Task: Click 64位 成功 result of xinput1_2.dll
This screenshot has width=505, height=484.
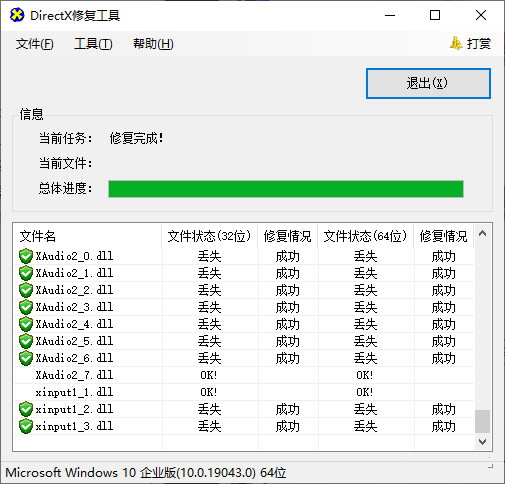Action: (x=443, y=409)
